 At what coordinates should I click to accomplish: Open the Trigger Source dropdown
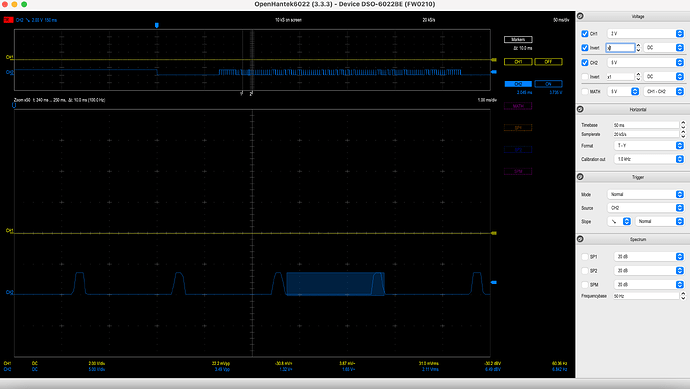pyautogui.click(x=646, y=208)
